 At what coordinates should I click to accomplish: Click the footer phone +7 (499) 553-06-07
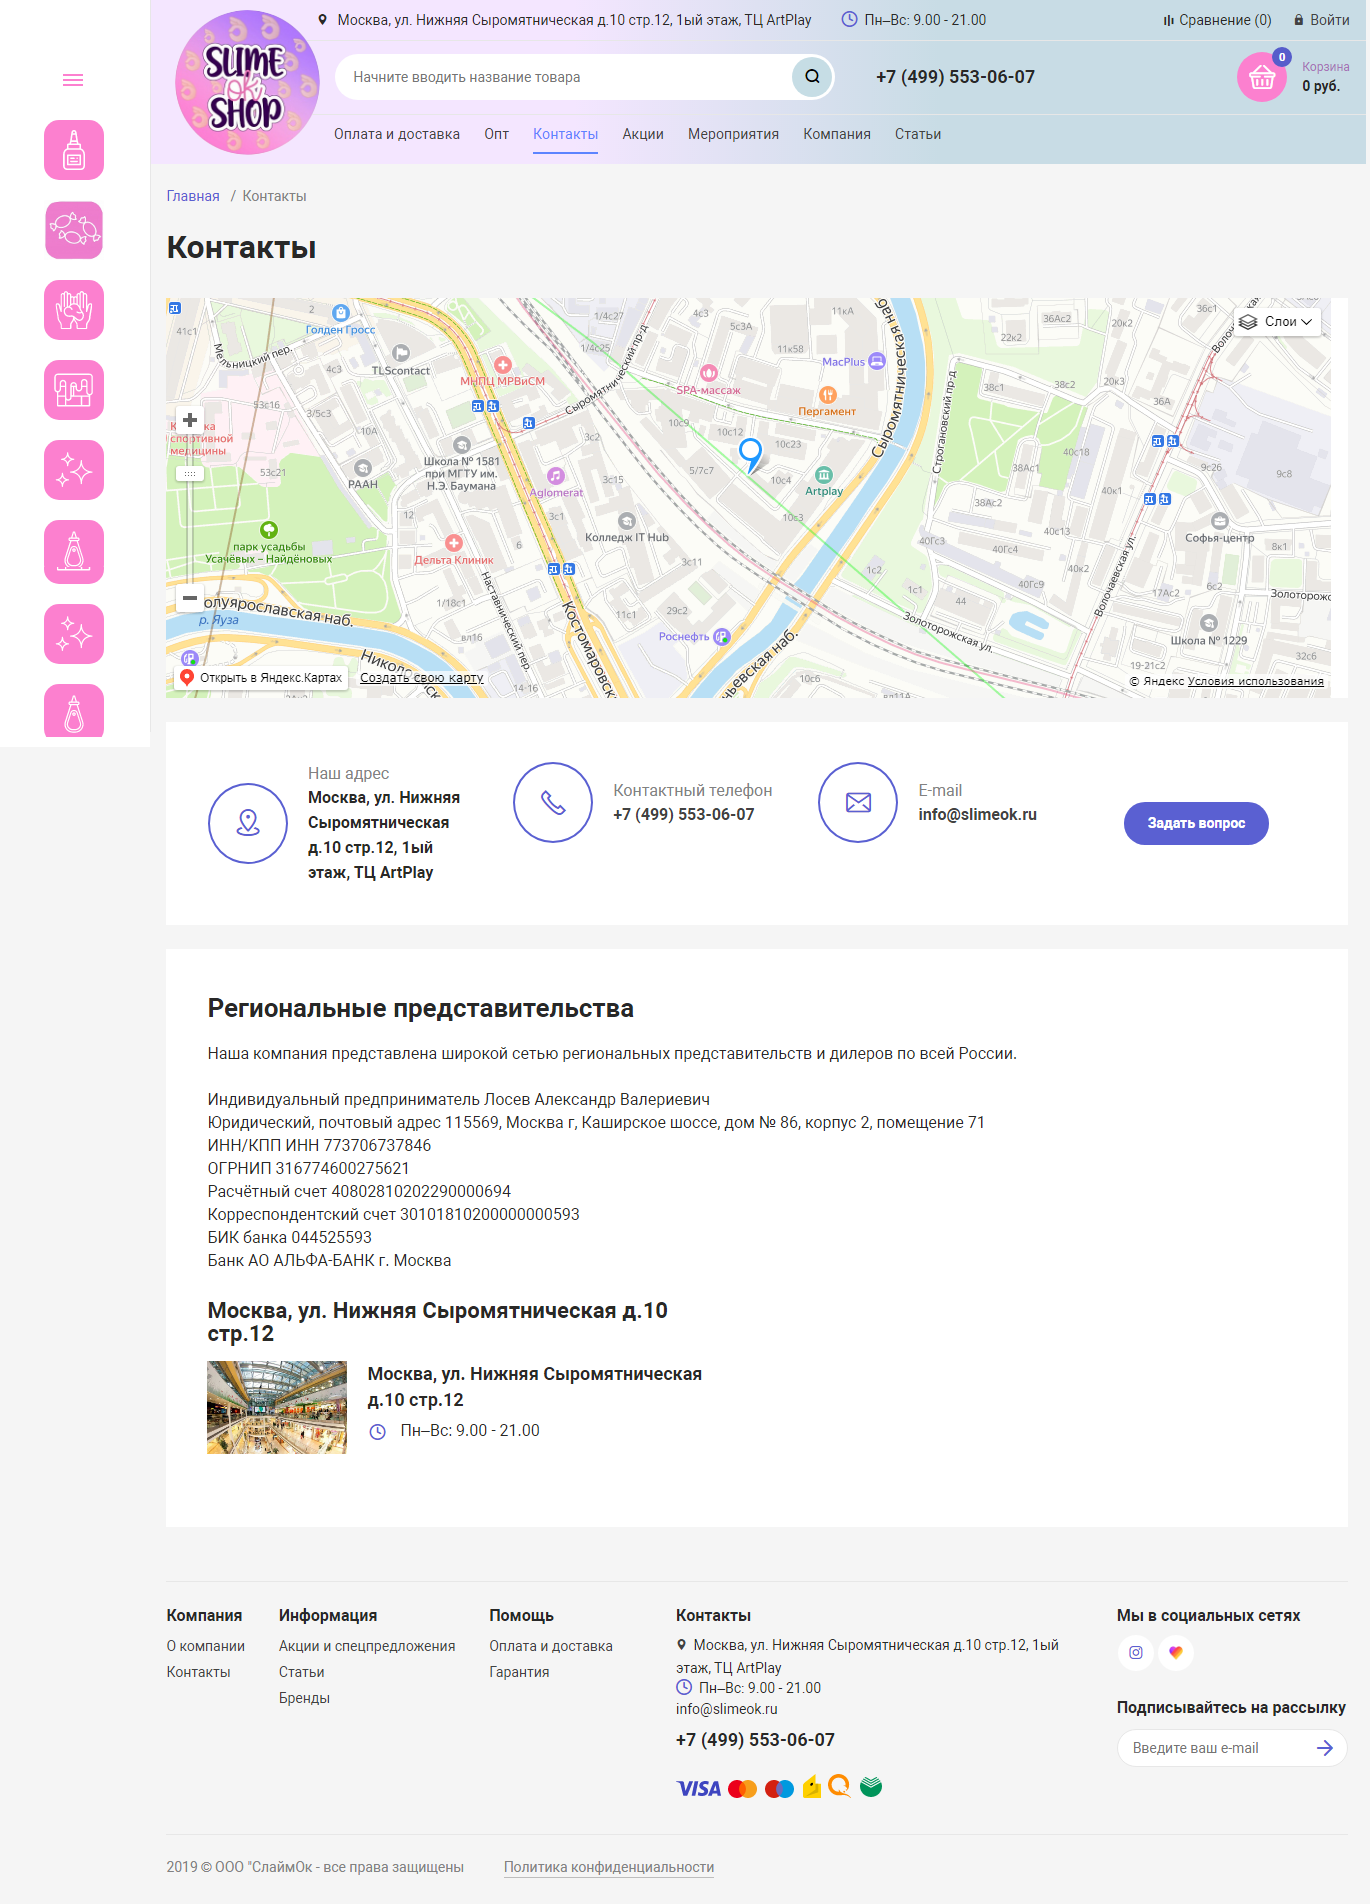(x=755, y=1740)
